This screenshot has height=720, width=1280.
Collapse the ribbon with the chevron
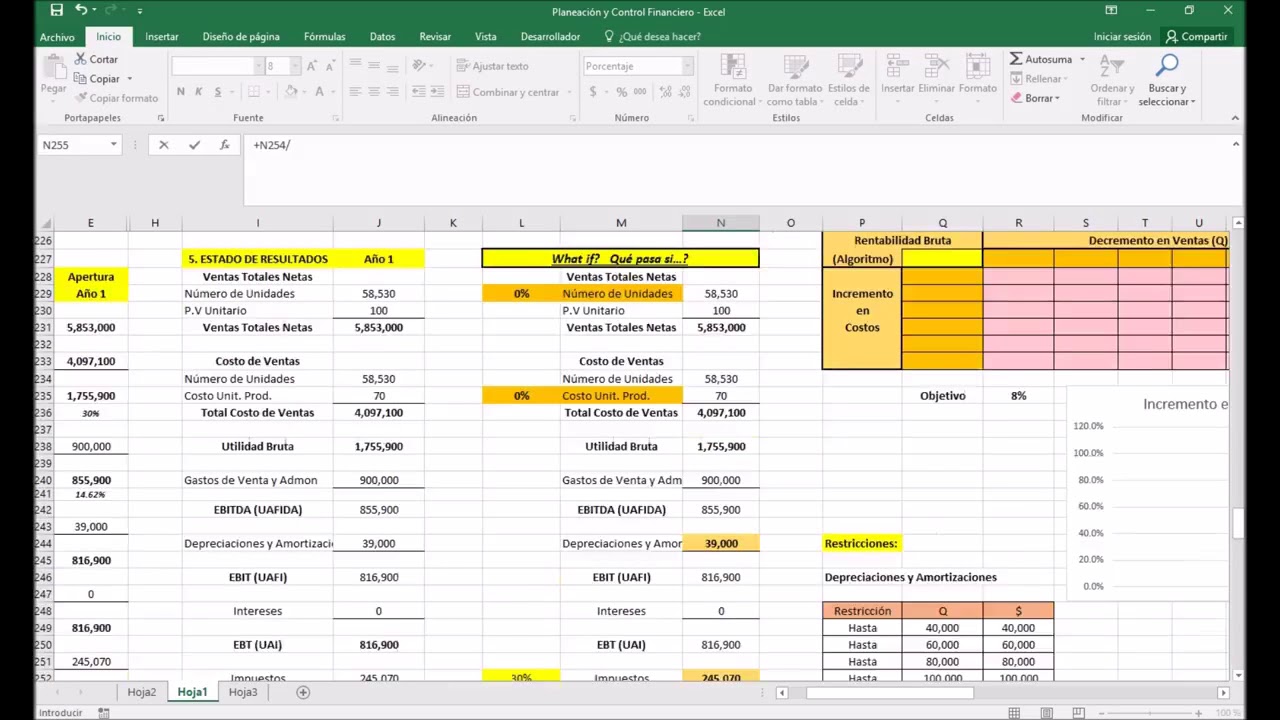point(1235,118)
